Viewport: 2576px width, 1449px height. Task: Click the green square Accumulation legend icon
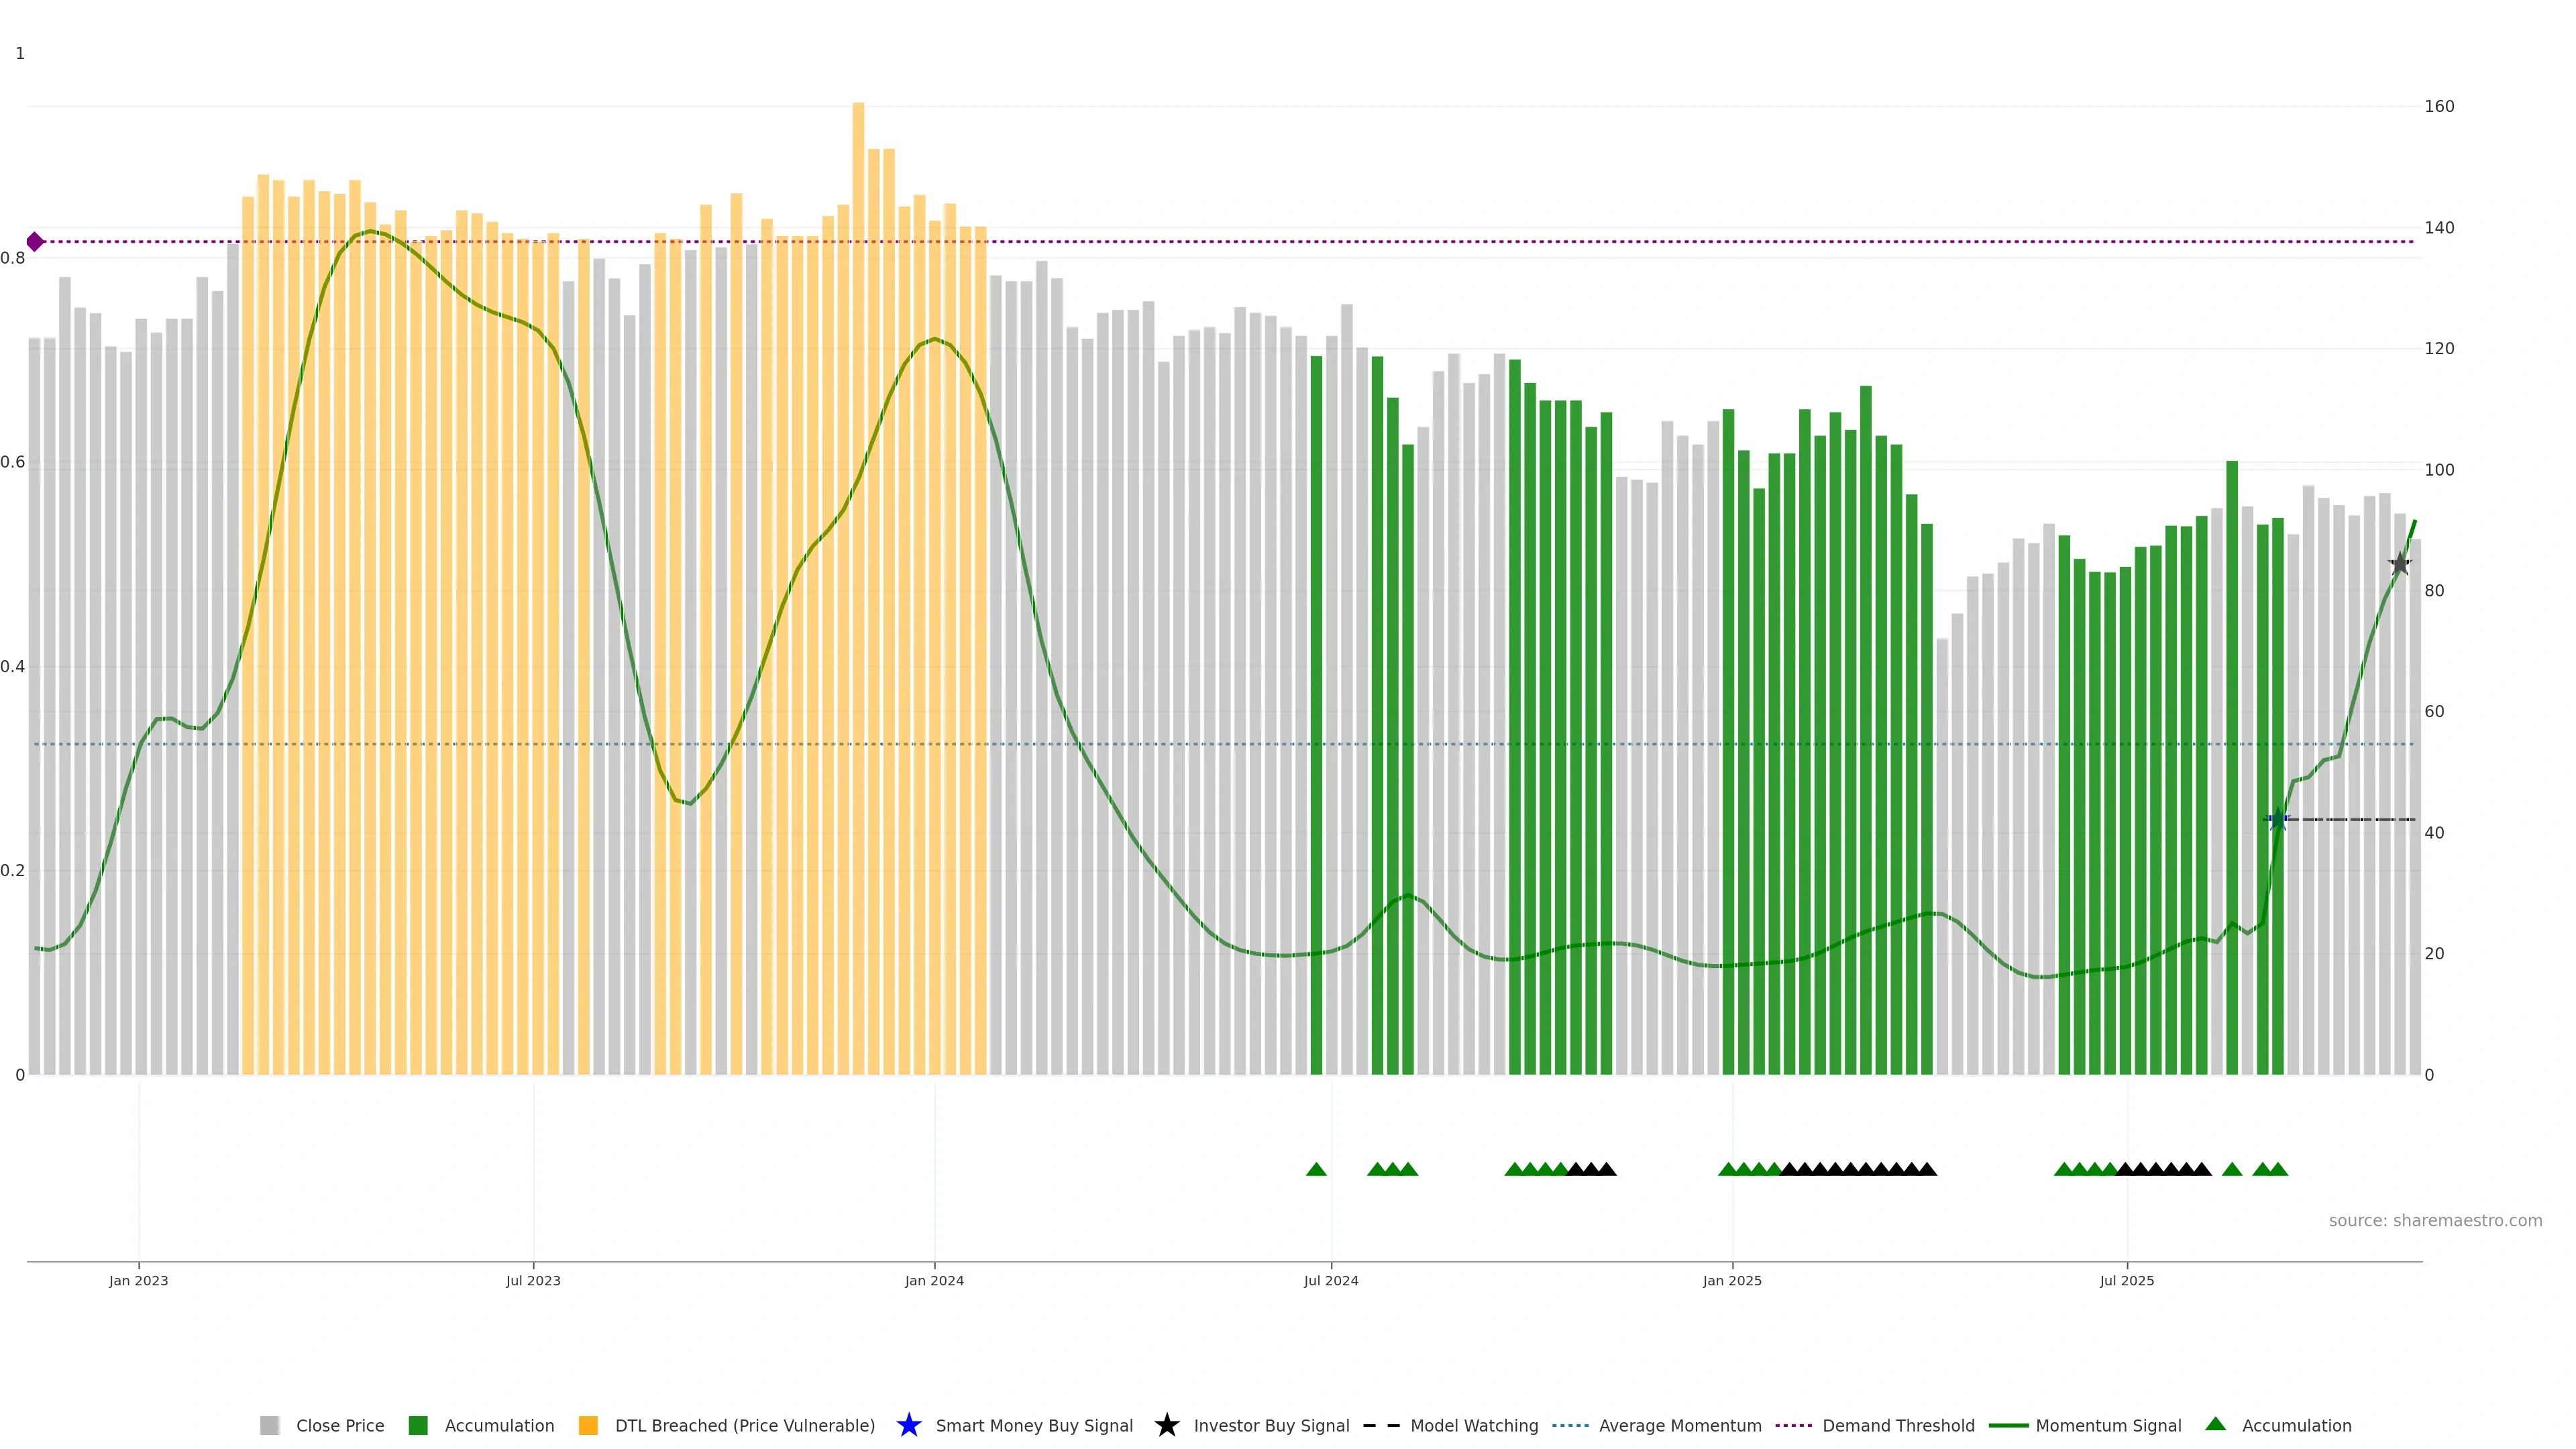click(418, 1425)
